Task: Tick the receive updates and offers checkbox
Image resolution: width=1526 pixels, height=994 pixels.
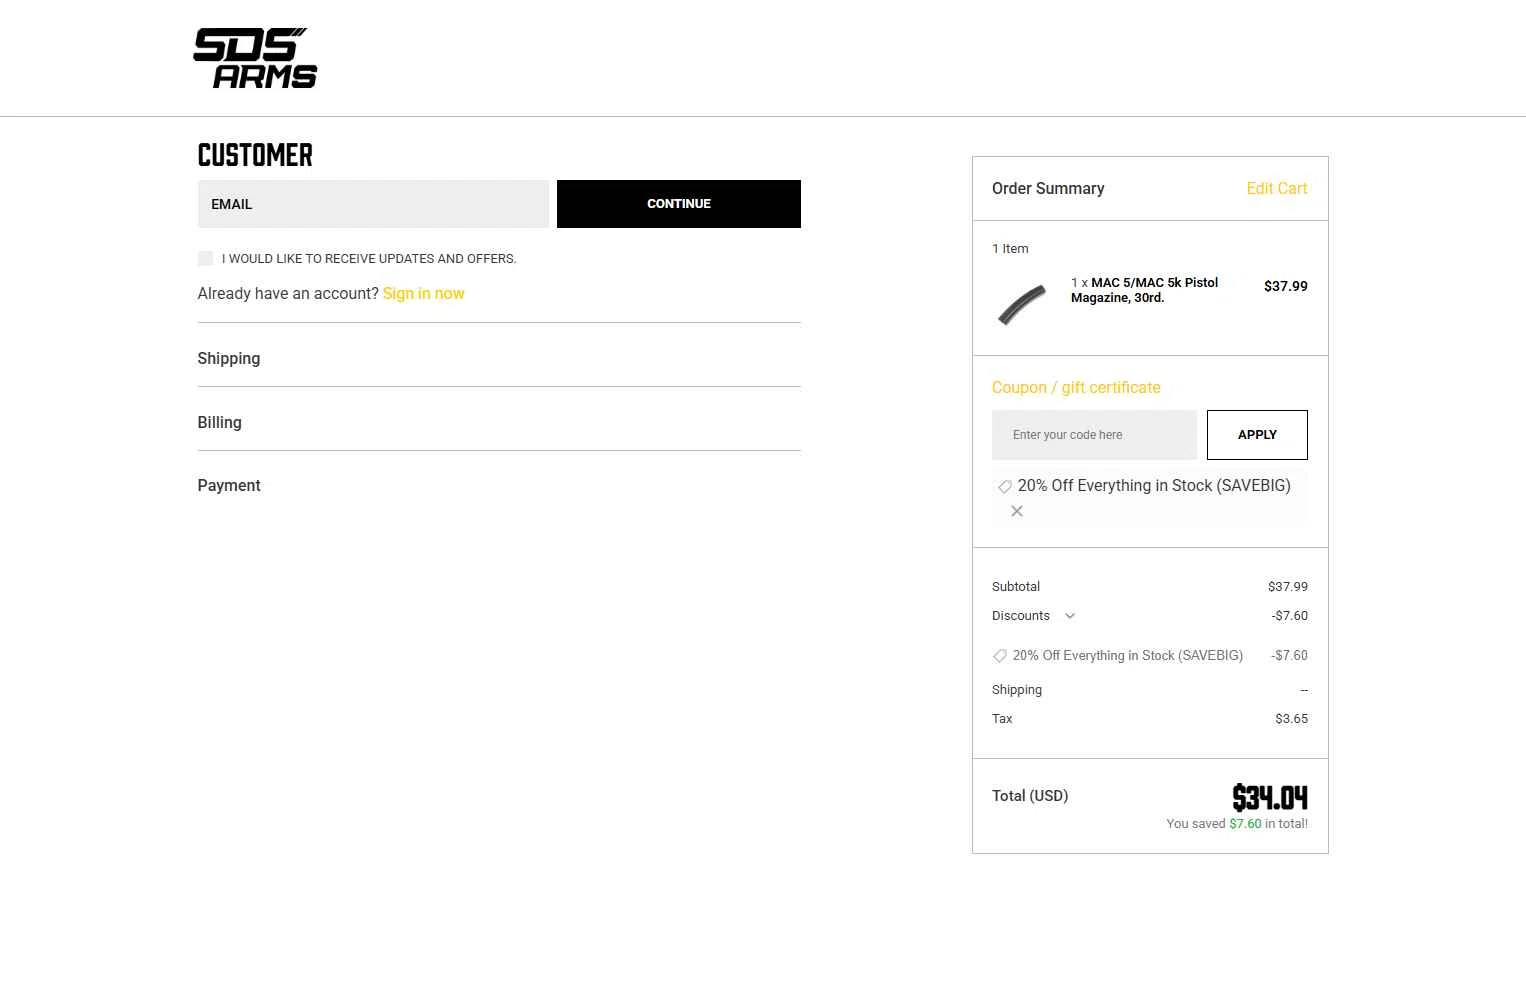Action: (x=205, y=258)
